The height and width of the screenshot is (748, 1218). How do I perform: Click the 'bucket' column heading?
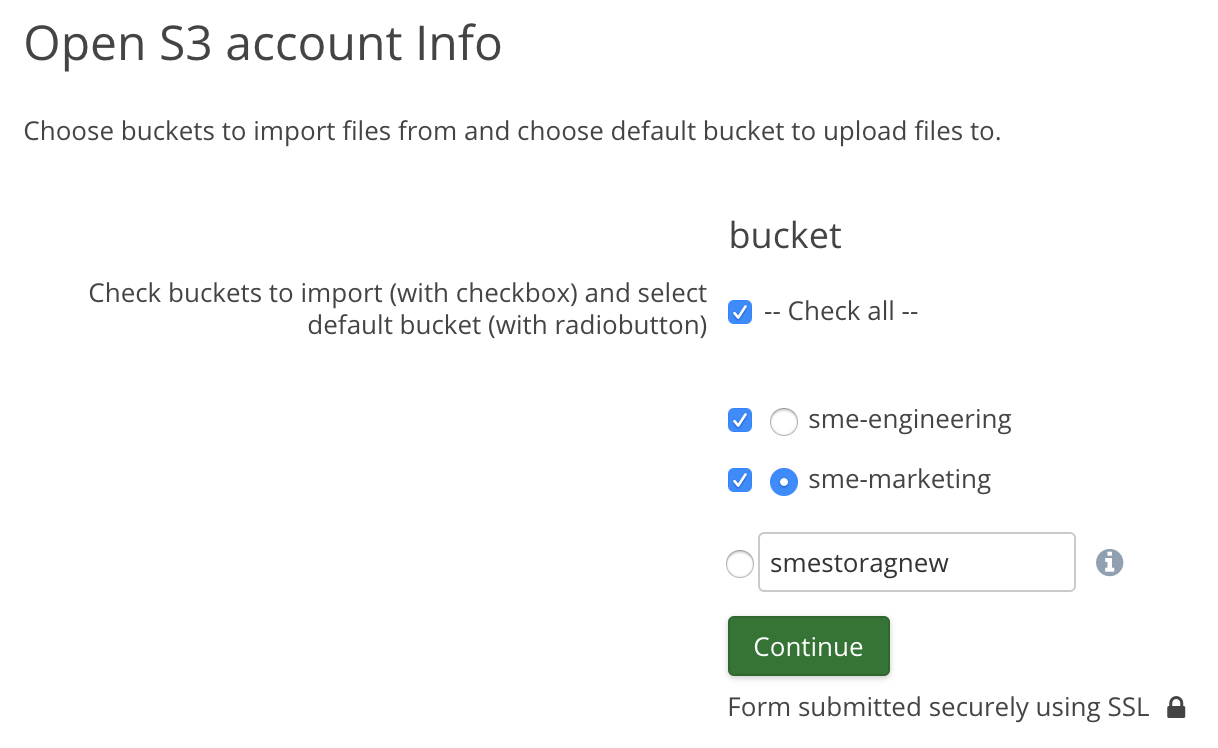tap(785, 235)
